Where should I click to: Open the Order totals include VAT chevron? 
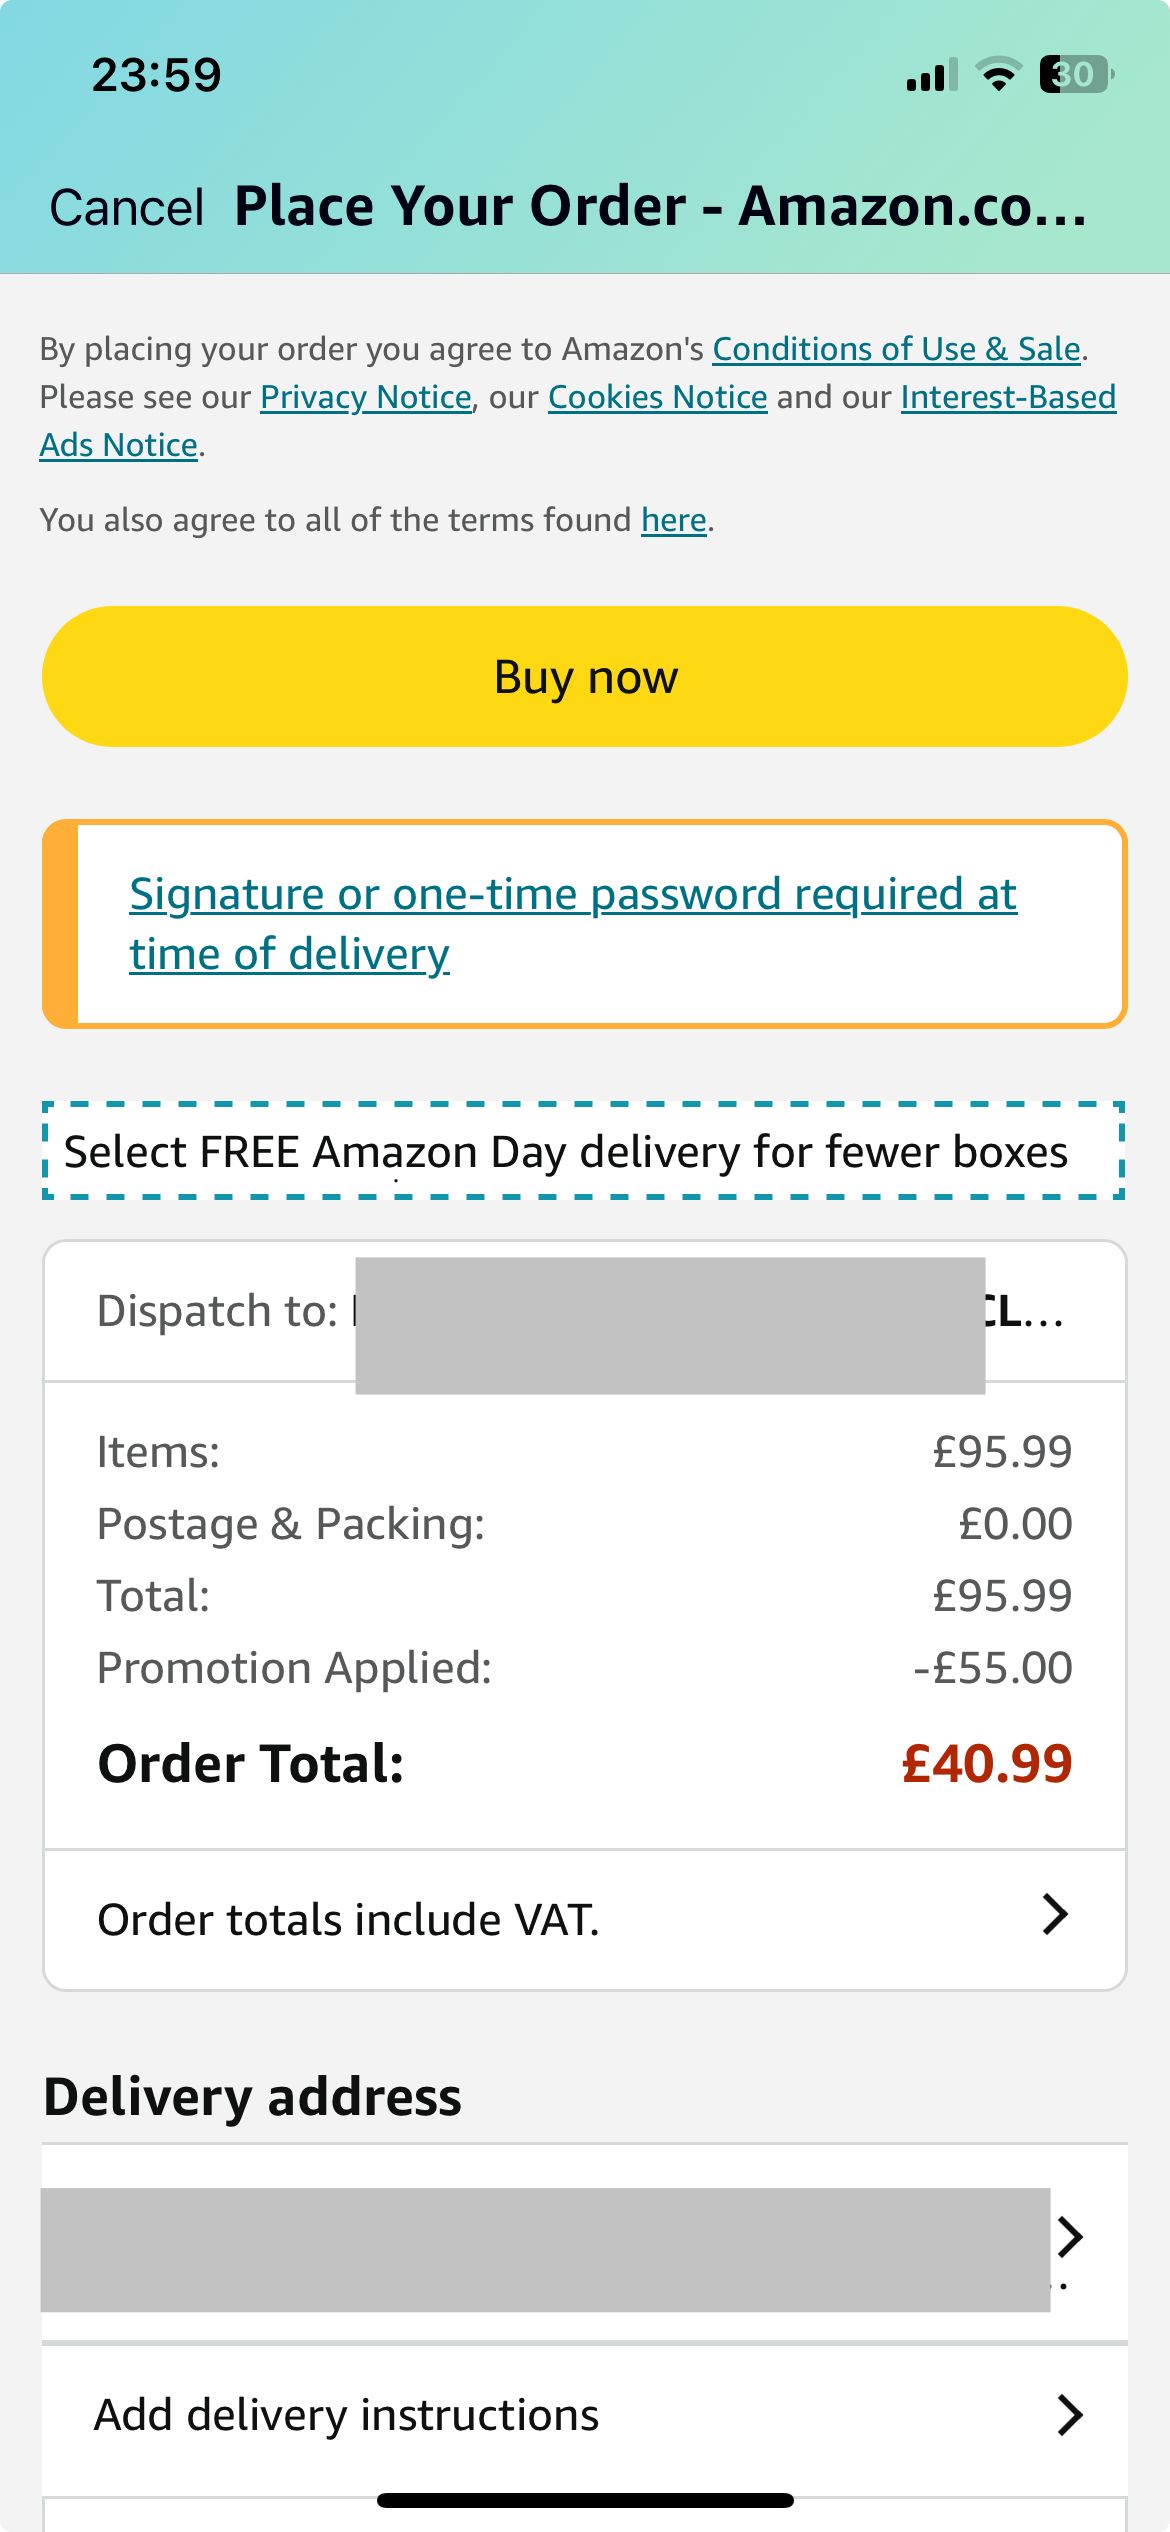1054,1915
